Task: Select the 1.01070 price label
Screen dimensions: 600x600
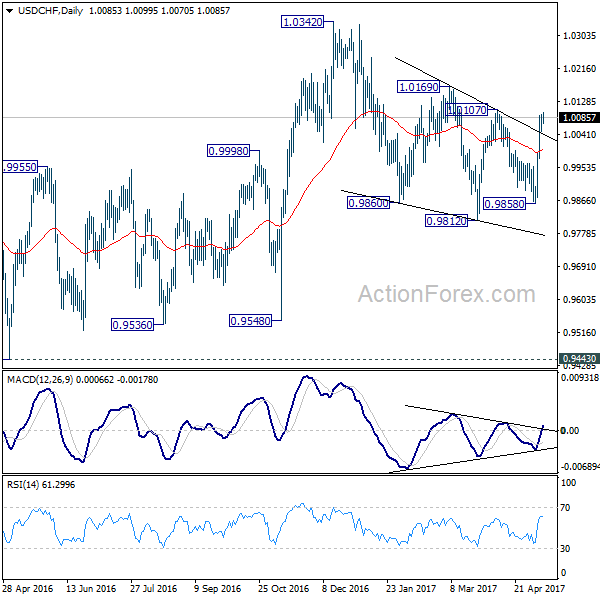Action: pos(467,110)
